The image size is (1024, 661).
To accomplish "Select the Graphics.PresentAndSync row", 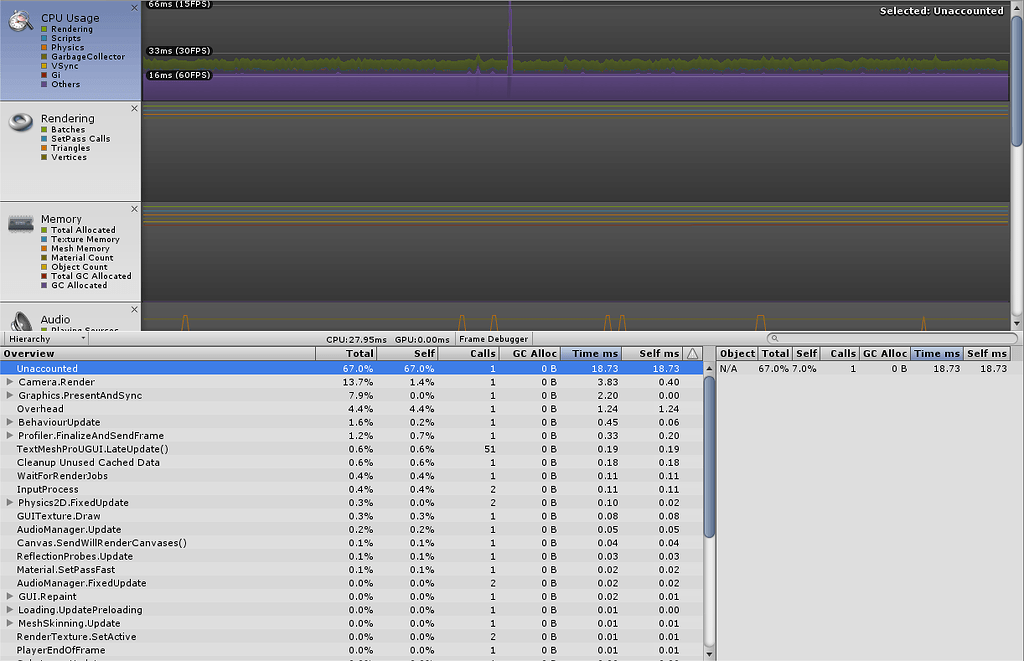I will point(351,395).
